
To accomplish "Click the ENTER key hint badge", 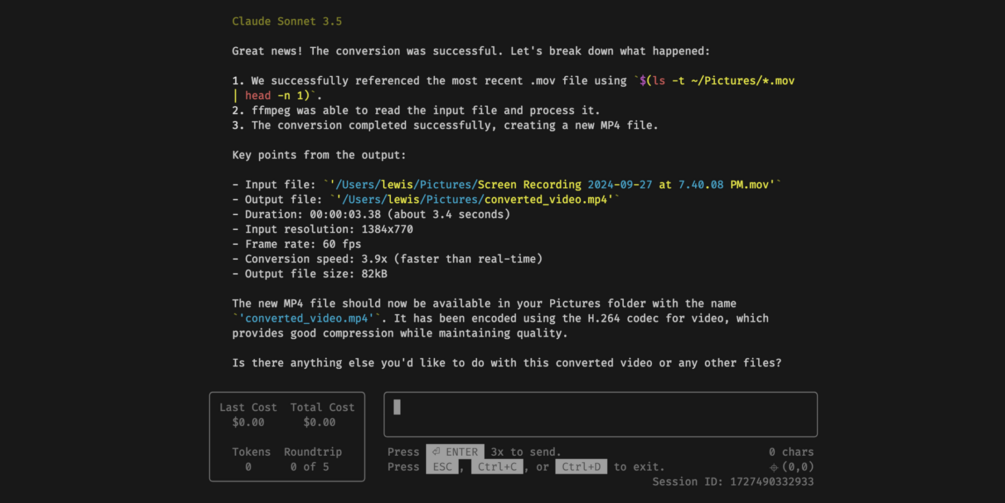I will [455, 452].
